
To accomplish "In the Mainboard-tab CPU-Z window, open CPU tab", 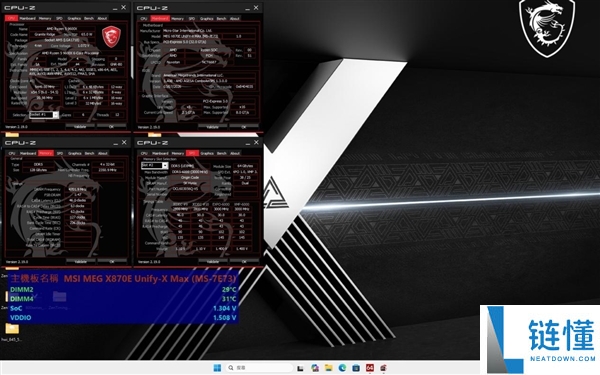I will [x=144, y=18].
